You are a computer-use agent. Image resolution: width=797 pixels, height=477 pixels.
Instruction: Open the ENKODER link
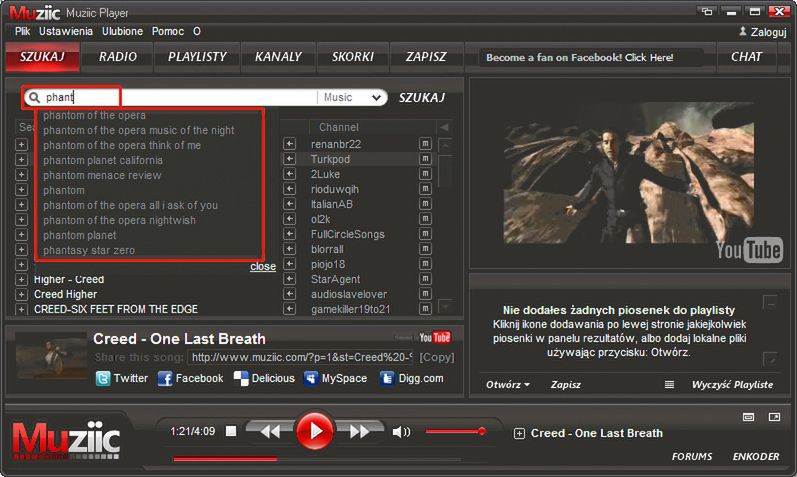[x=756, y=456]
